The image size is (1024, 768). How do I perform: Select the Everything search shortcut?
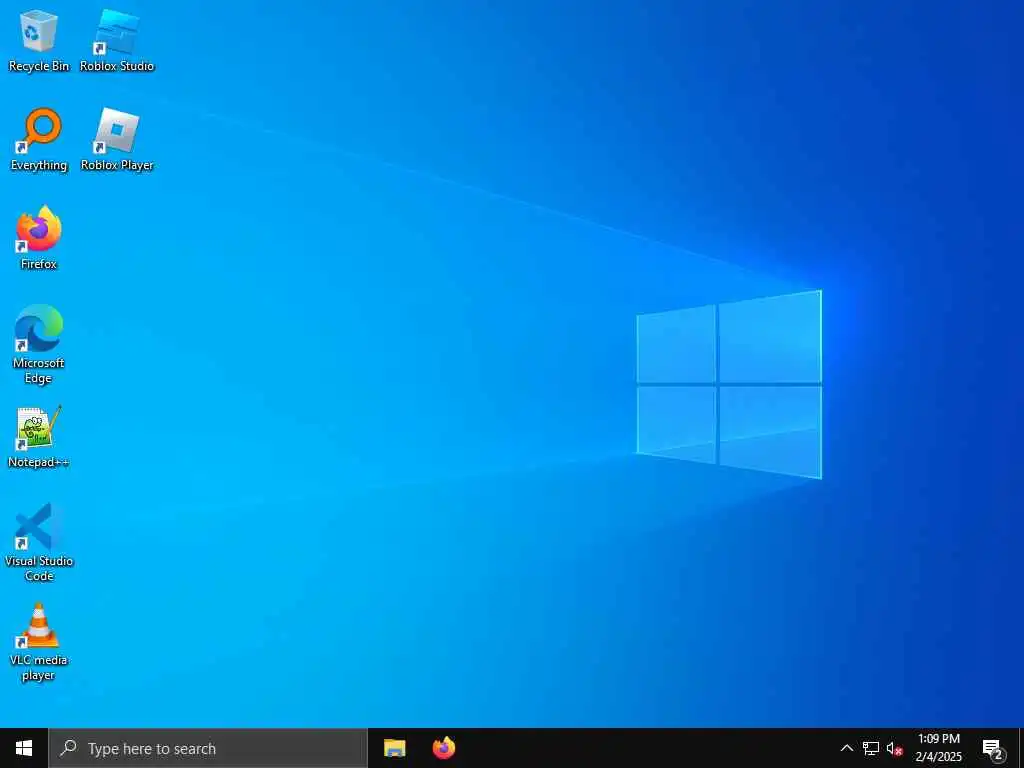39,140
